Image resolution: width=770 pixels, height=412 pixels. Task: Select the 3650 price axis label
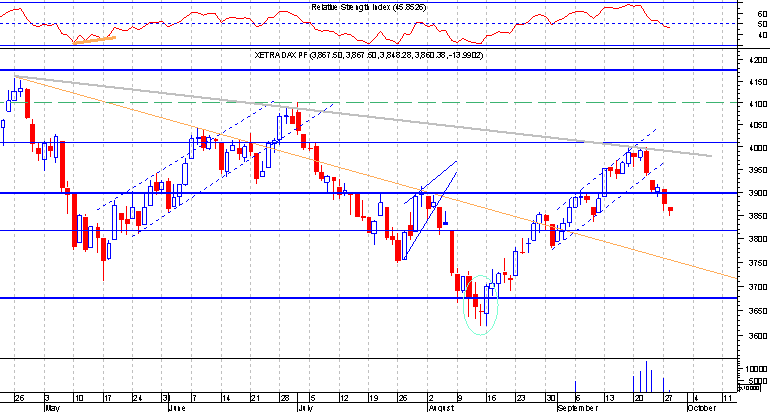(x=758, y=311)
